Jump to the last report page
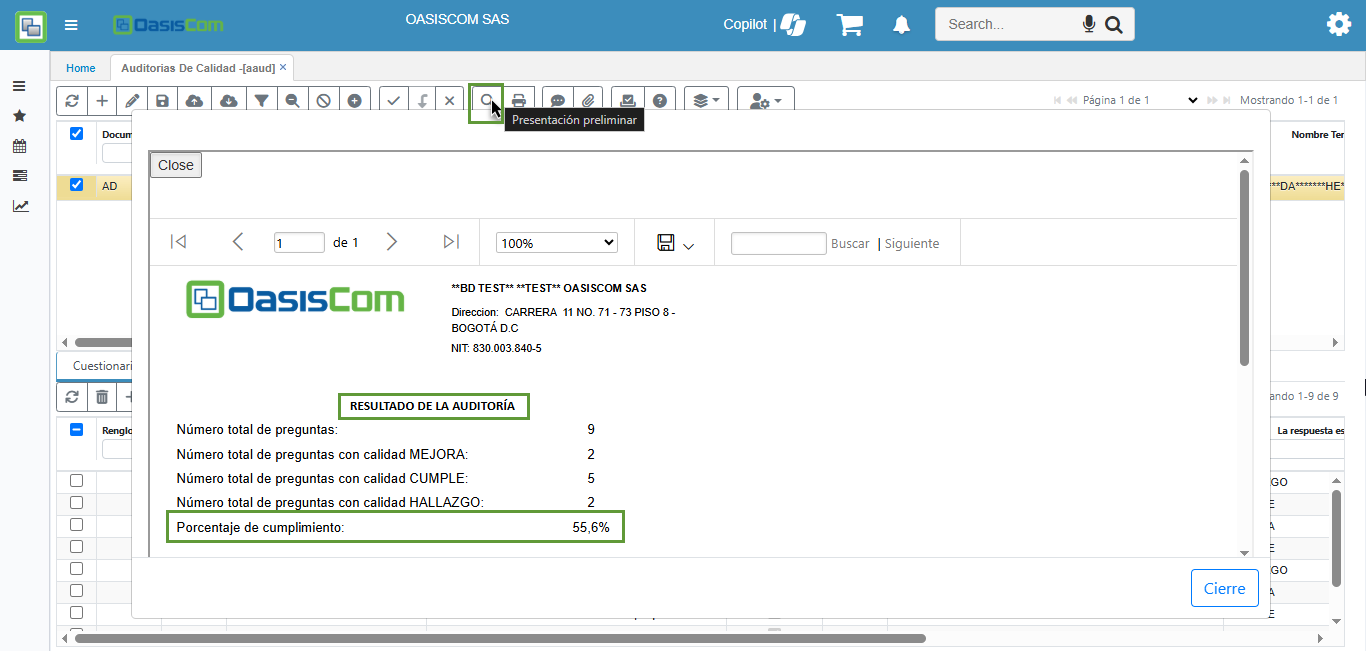This screenshot has height=651, width=1366. tap(451, 242)
